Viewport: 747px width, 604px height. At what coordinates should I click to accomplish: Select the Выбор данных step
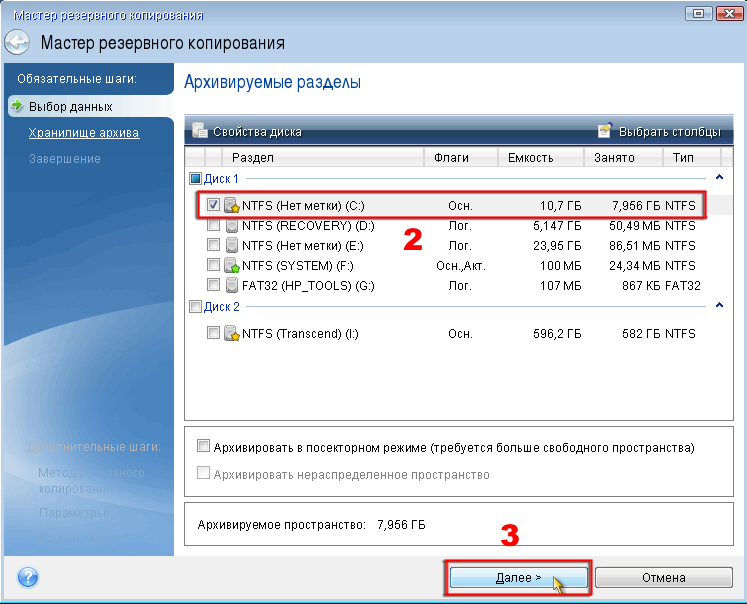(x=71, y=106)
